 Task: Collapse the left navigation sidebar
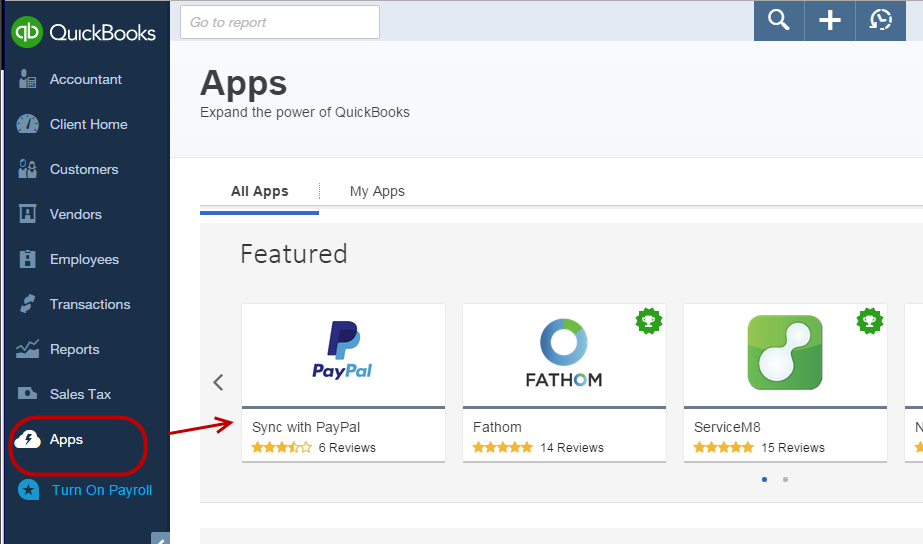tap(160, 538)
